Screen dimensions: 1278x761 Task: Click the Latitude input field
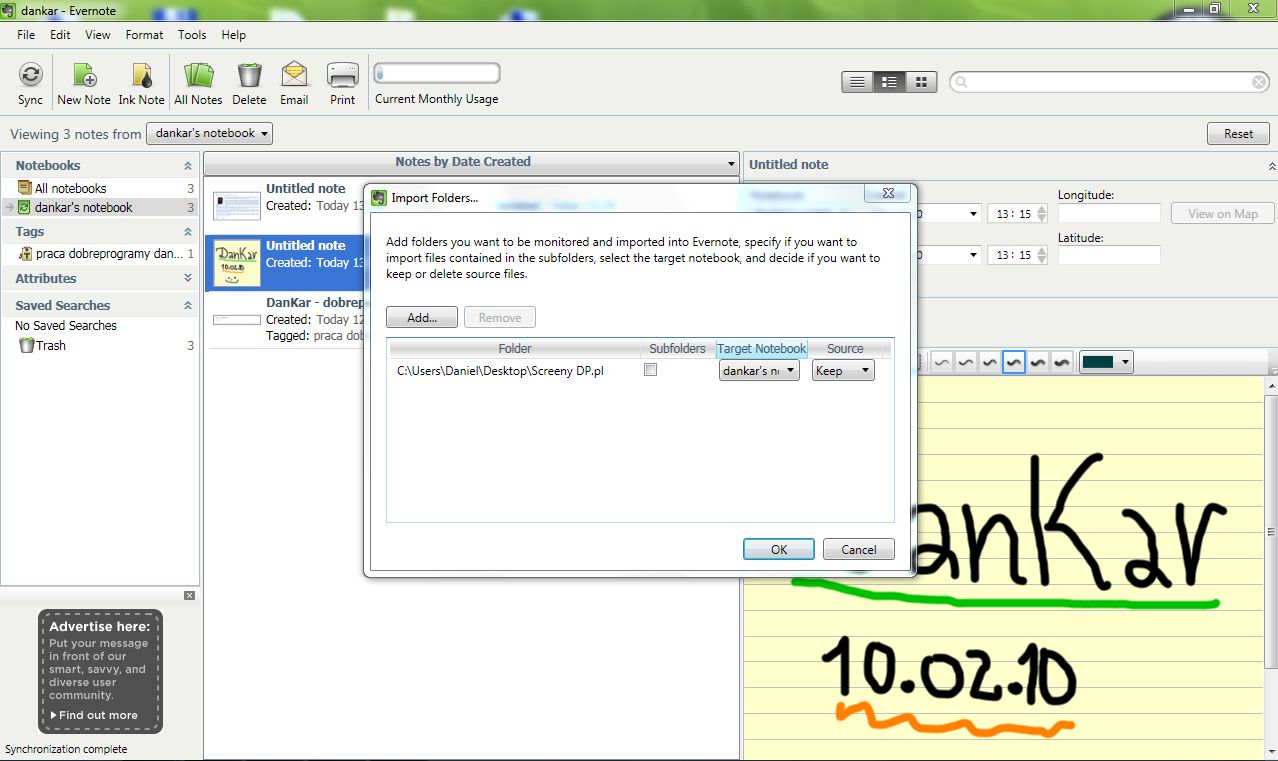coord(1109,255)
